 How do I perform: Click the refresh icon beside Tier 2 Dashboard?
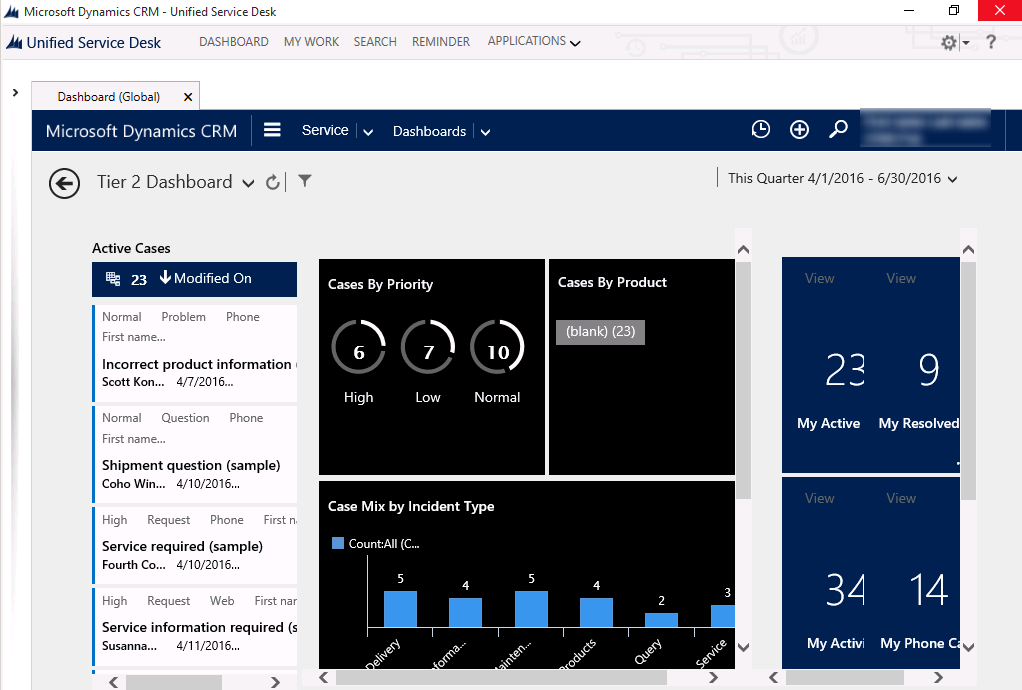pyautogui.click(x=274, y=183)
